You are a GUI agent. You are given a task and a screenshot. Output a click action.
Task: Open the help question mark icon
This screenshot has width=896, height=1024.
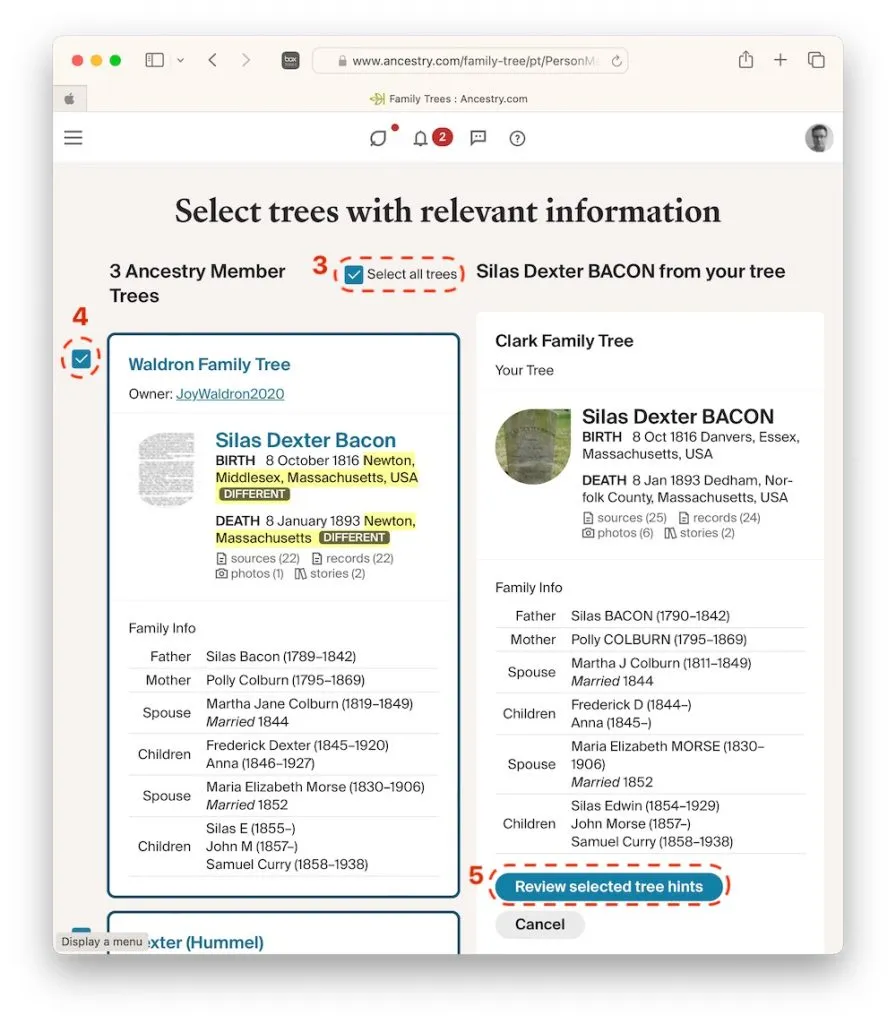pyautogui.click(x=517, y=138)
